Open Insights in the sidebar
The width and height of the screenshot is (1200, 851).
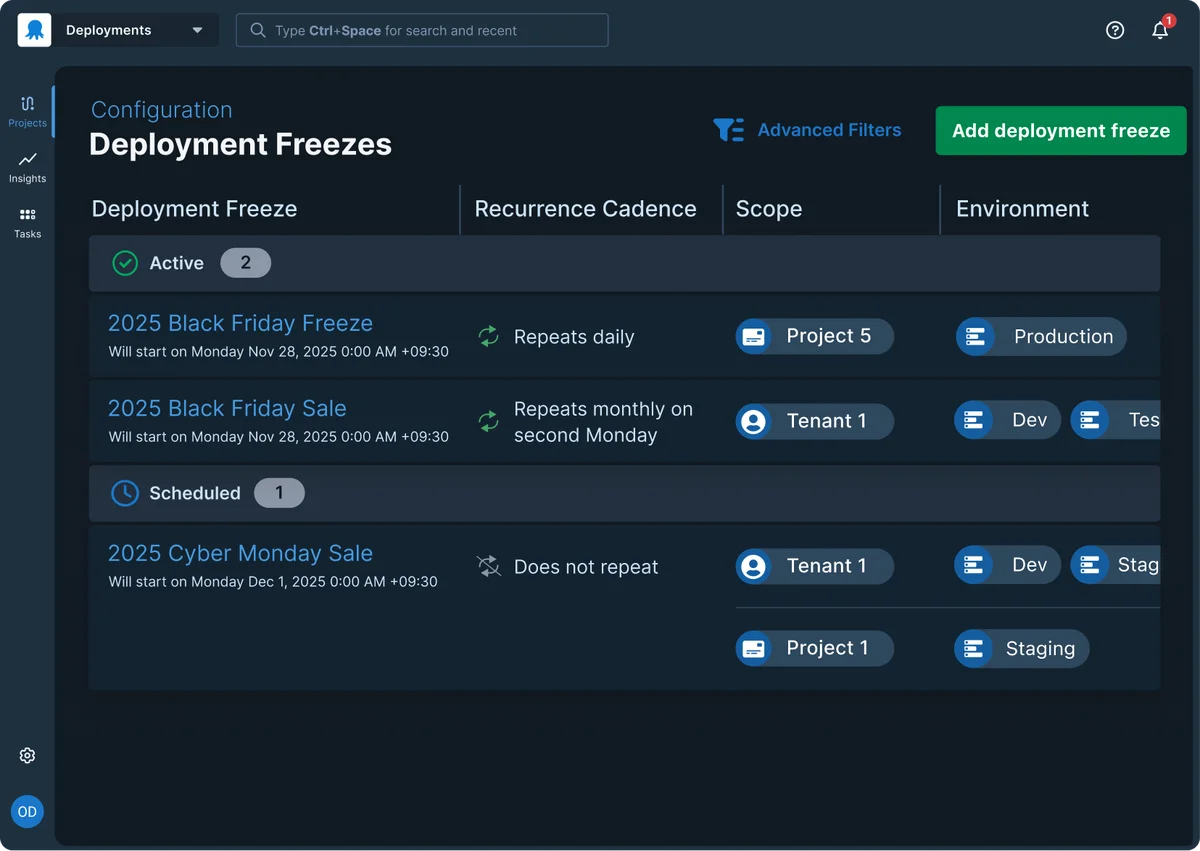(27, 167)
